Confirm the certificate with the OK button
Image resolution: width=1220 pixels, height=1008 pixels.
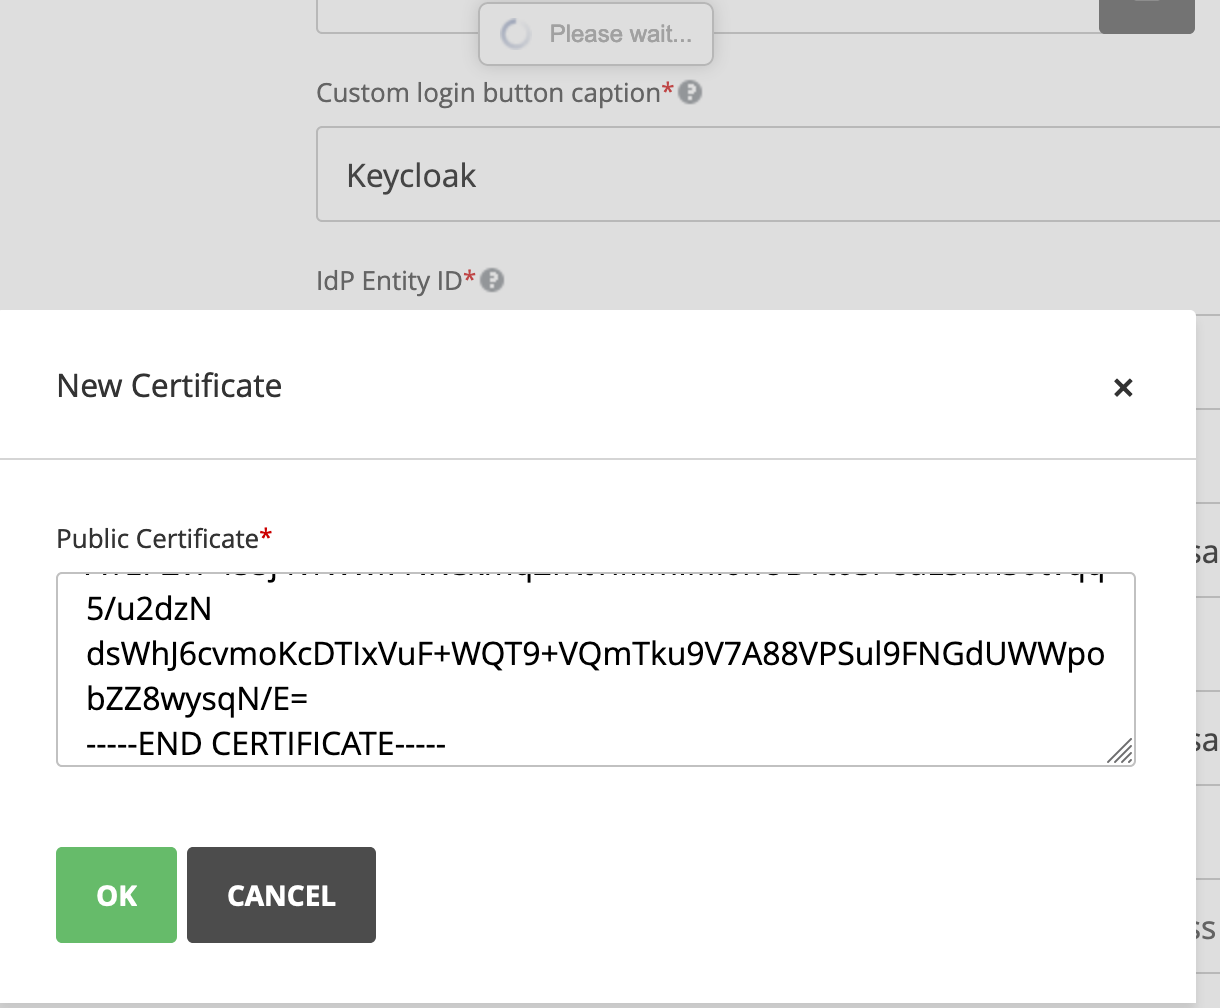pyautogui.click(x=116, y=895)
